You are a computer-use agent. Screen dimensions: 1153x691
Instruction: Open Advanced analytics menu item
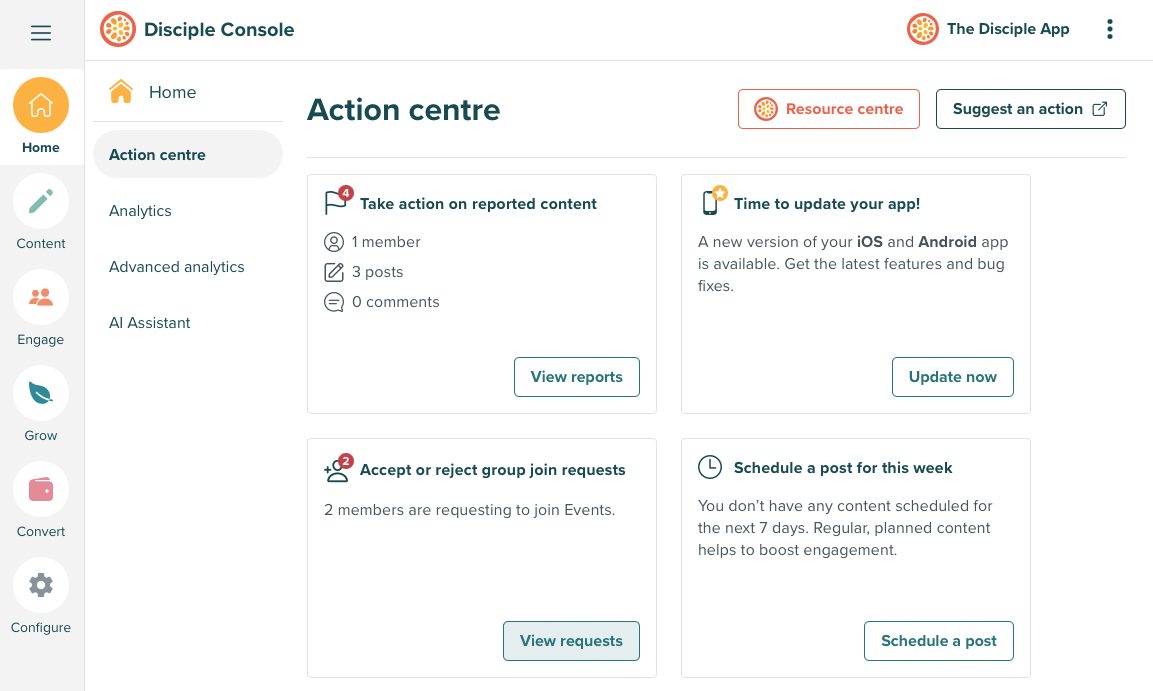[x=177, y=267]
